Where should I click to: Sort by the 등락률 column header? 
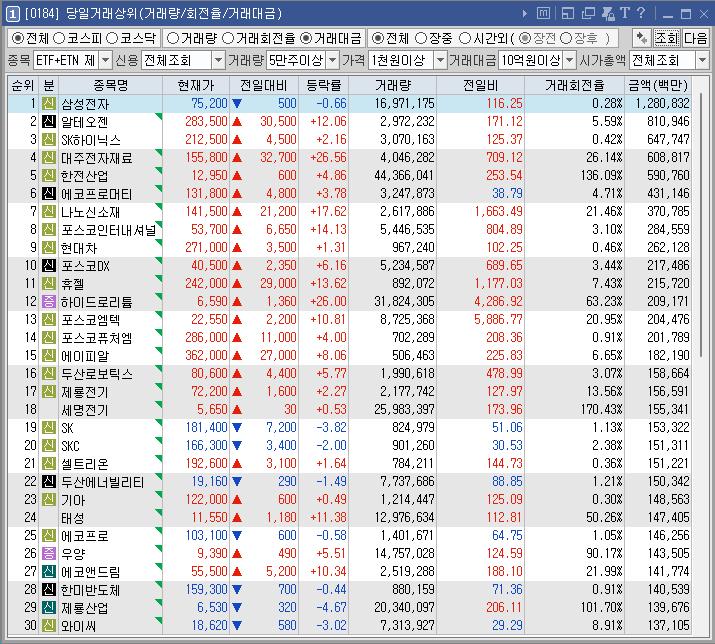[x=323, y=85]
